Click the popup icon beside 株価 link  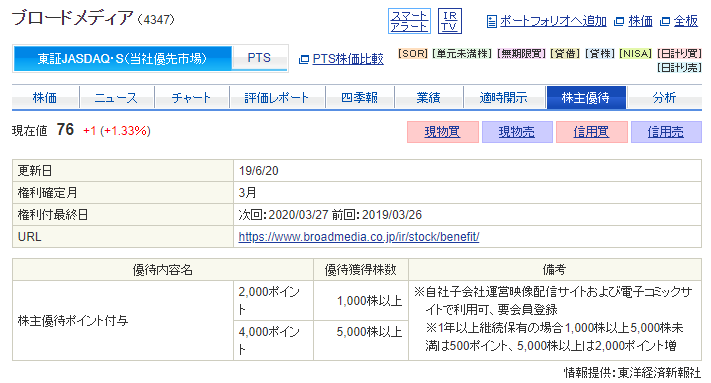pos(618,21)
